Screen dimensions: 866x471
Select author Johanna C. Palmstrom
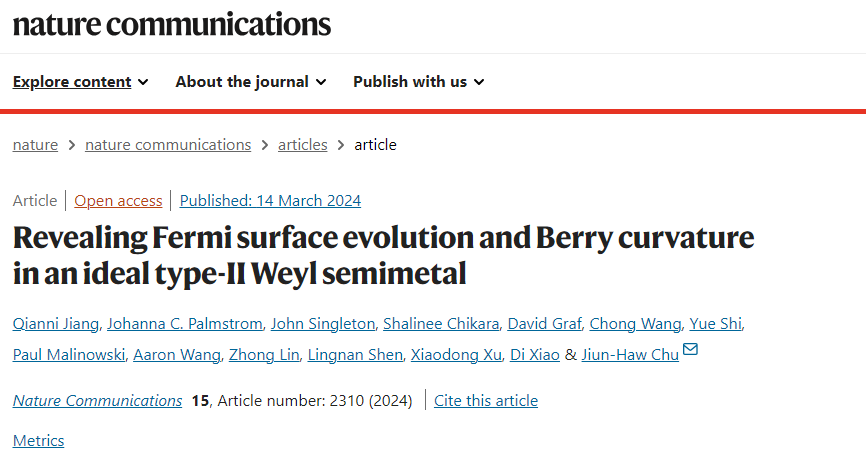pyautogui.click(x=184, y=324)
